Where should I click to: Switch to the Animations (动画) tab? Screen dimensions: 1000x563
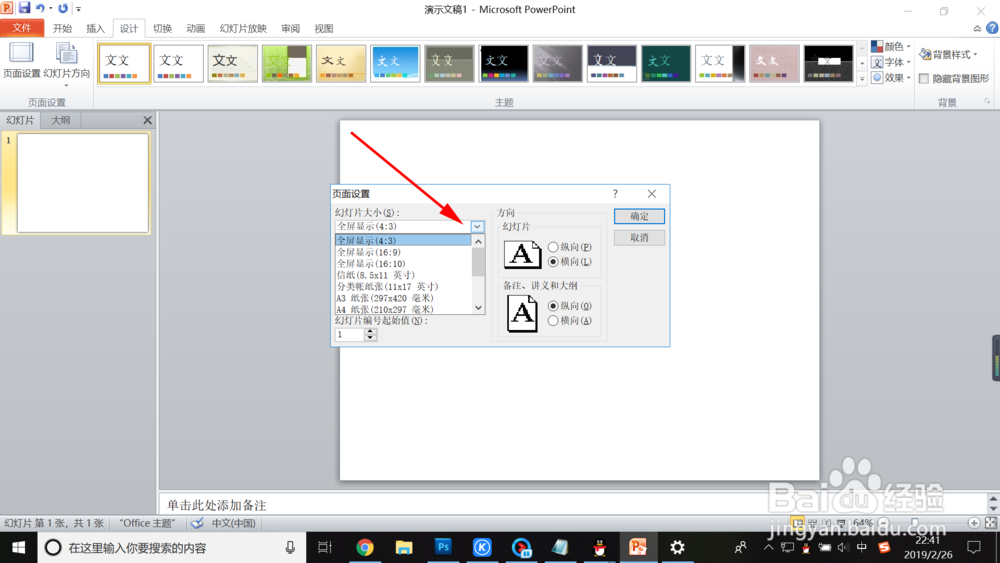click(195, 28)
